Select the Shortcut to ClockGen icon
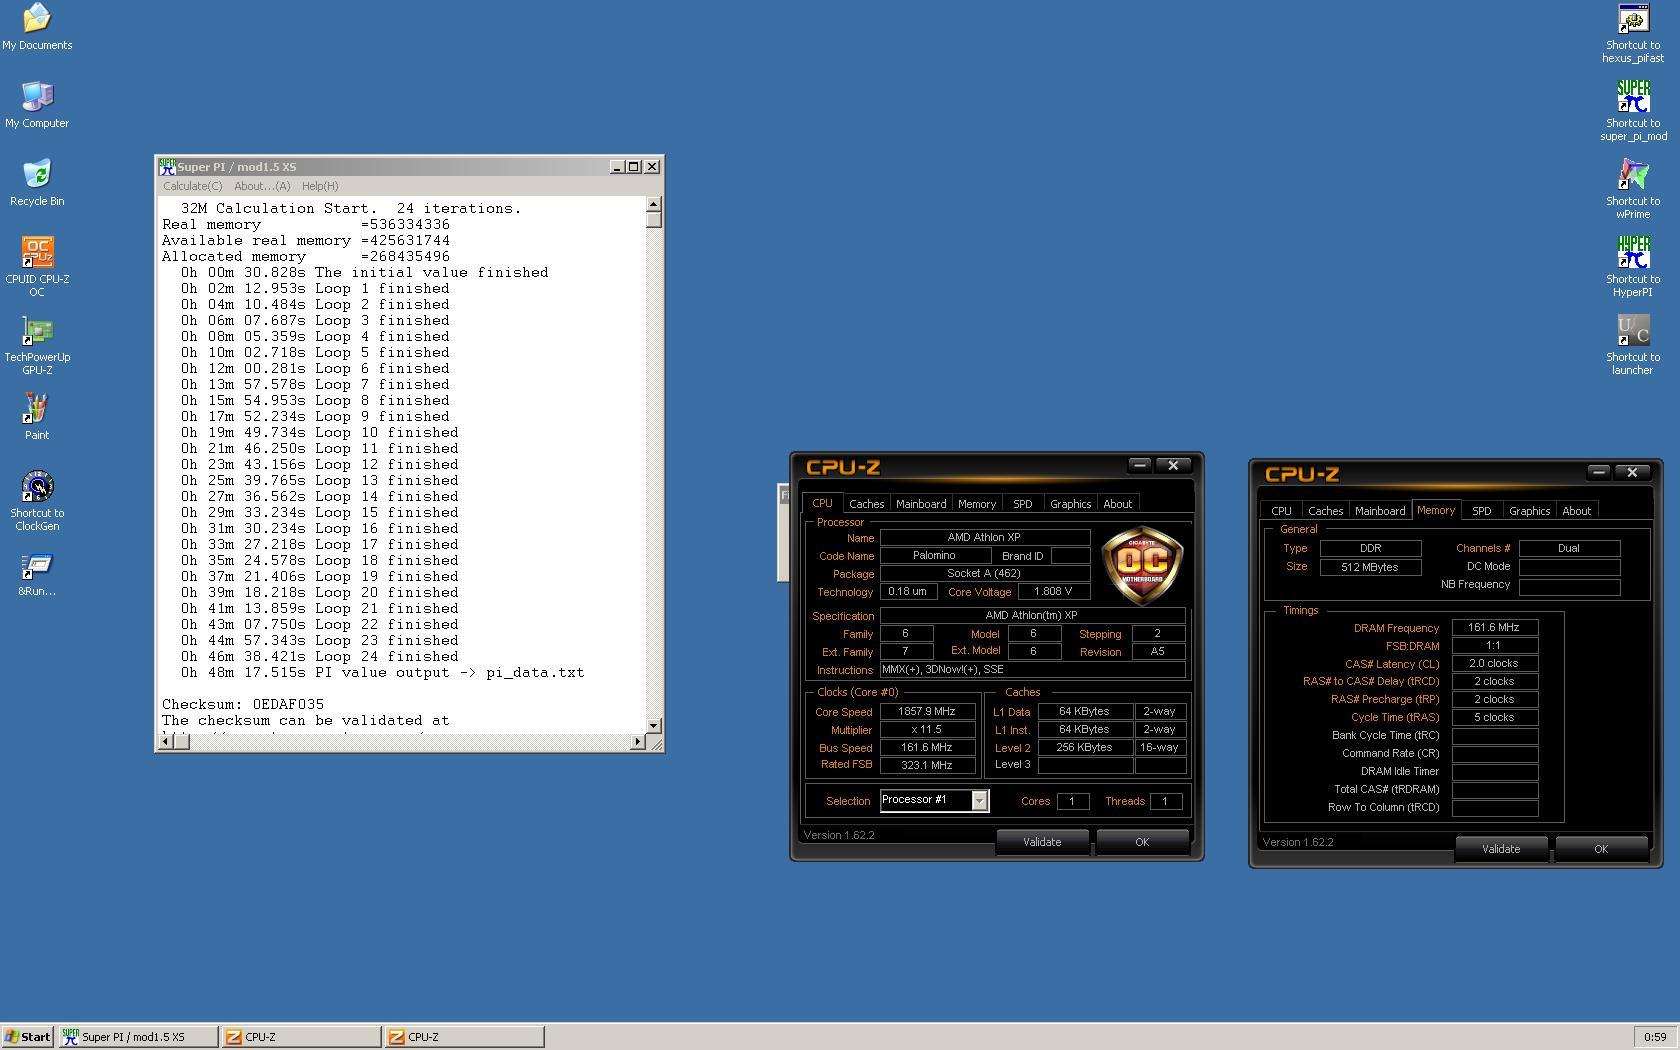The image size is (1680, 1050). point(37,501)
